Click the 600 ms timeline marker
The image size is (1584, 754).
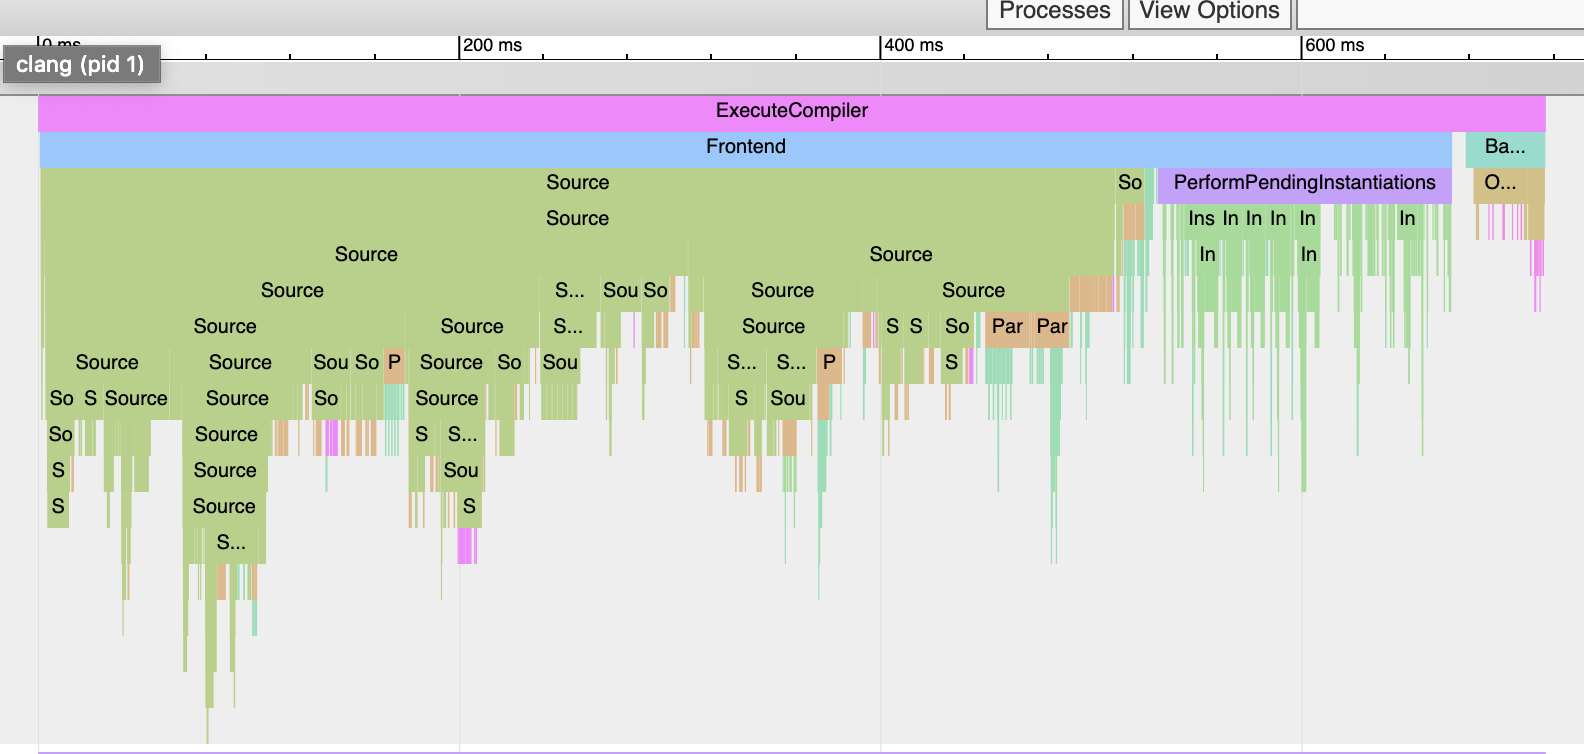tap(1334, 46)
